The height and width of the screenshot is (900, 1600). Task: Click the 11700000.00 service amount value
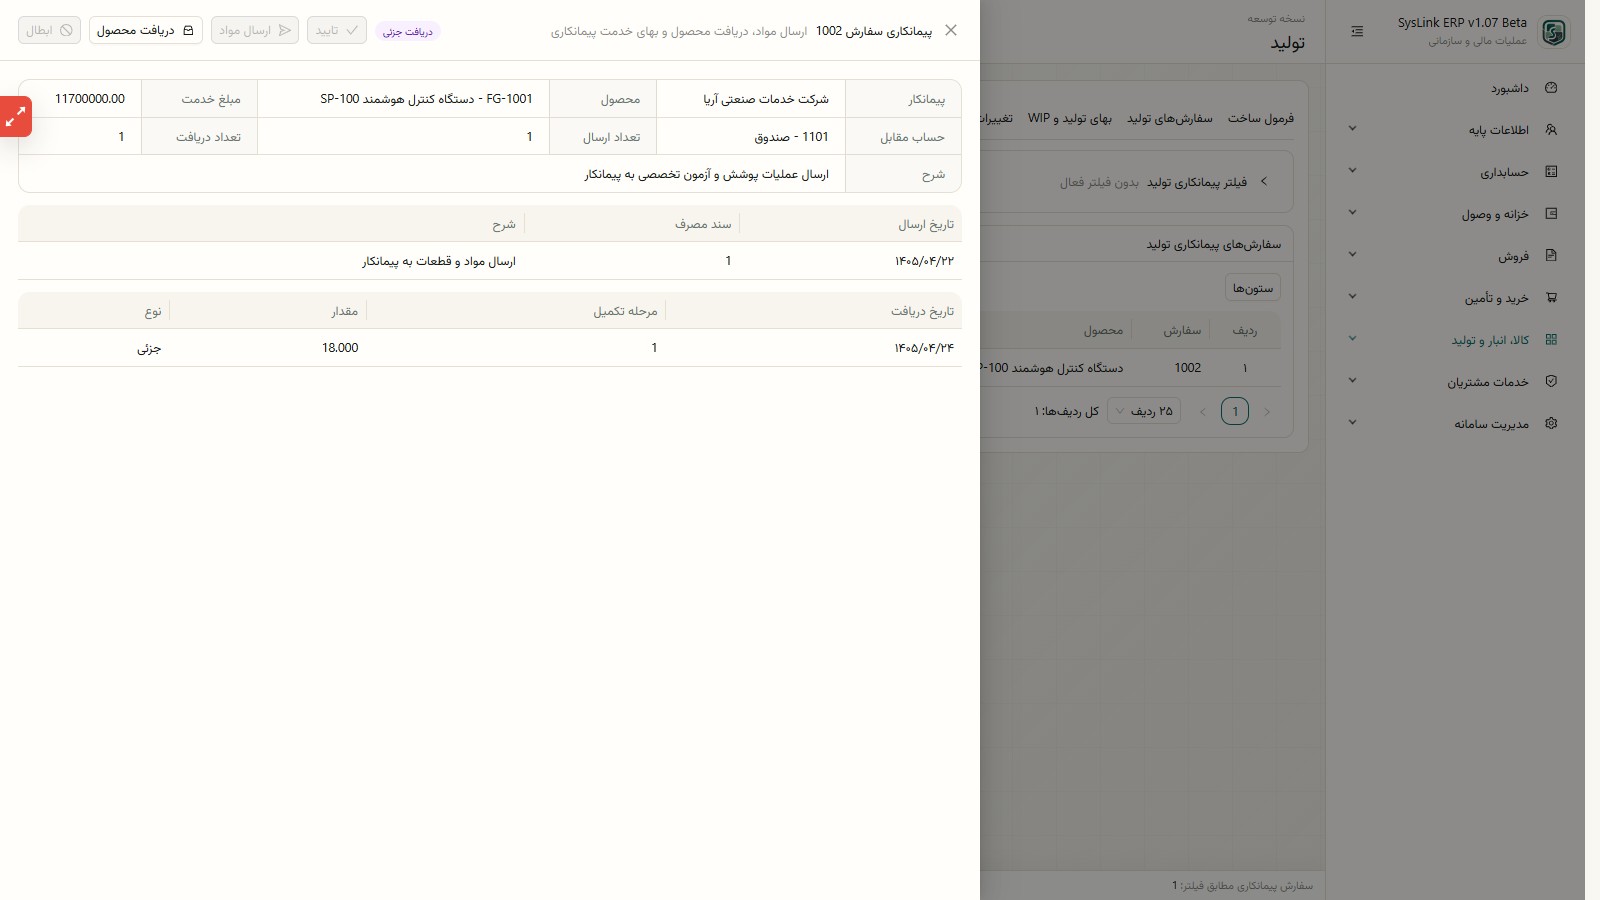click(x=90, y=99)
